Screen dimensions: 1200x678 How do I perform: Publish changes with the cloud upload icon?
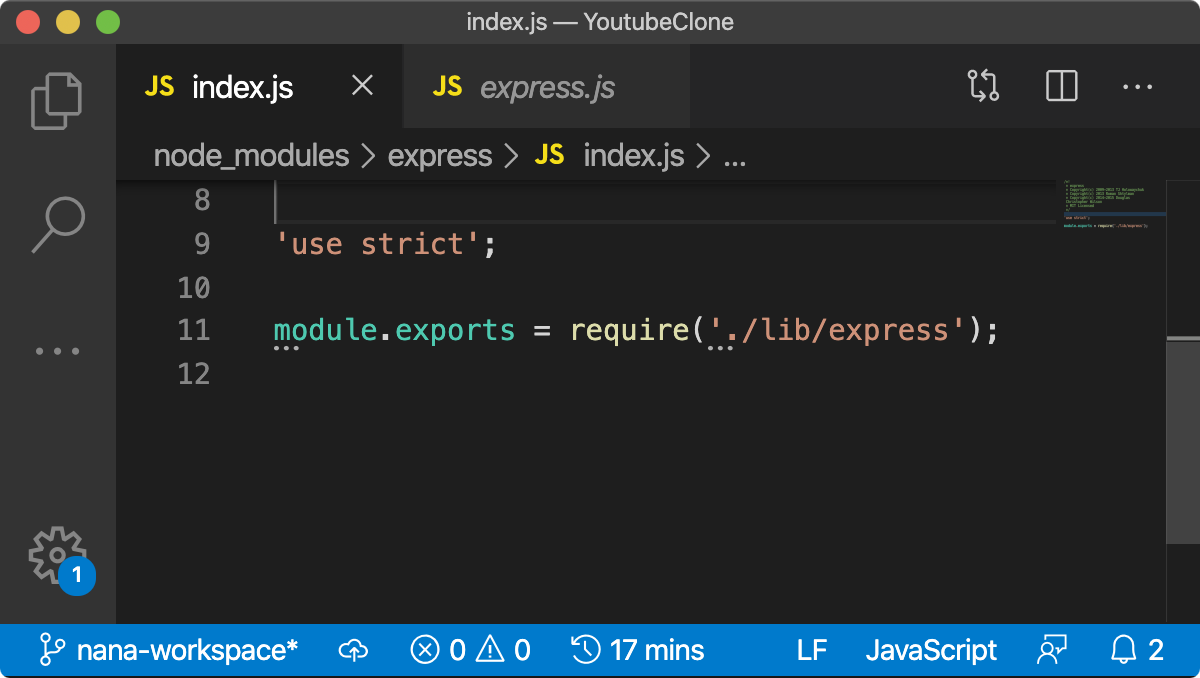click(353, 651)
